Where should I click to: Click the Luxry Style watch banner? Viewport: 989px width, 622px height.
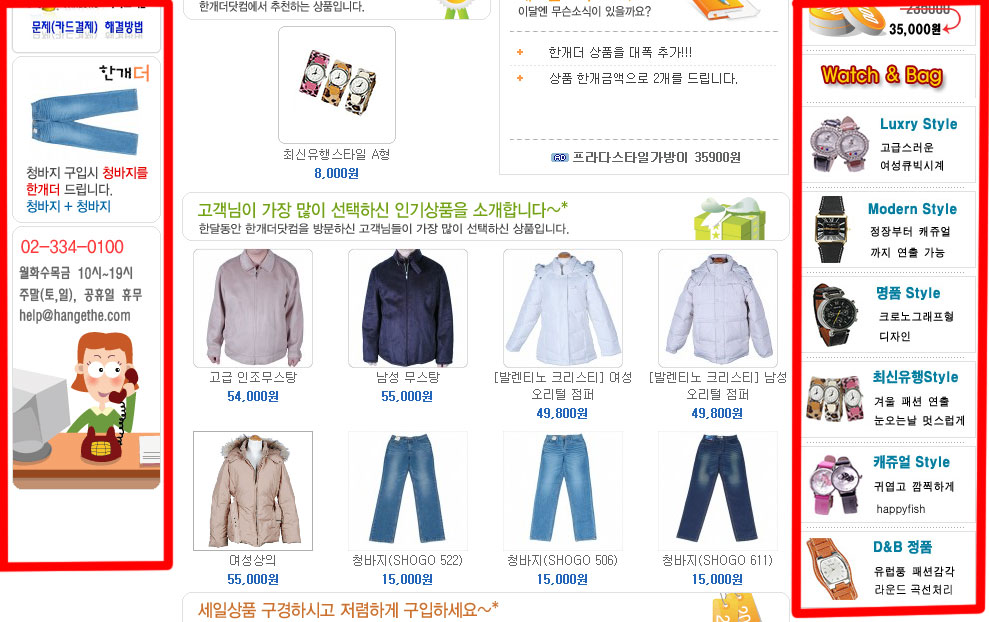point(888,144)
